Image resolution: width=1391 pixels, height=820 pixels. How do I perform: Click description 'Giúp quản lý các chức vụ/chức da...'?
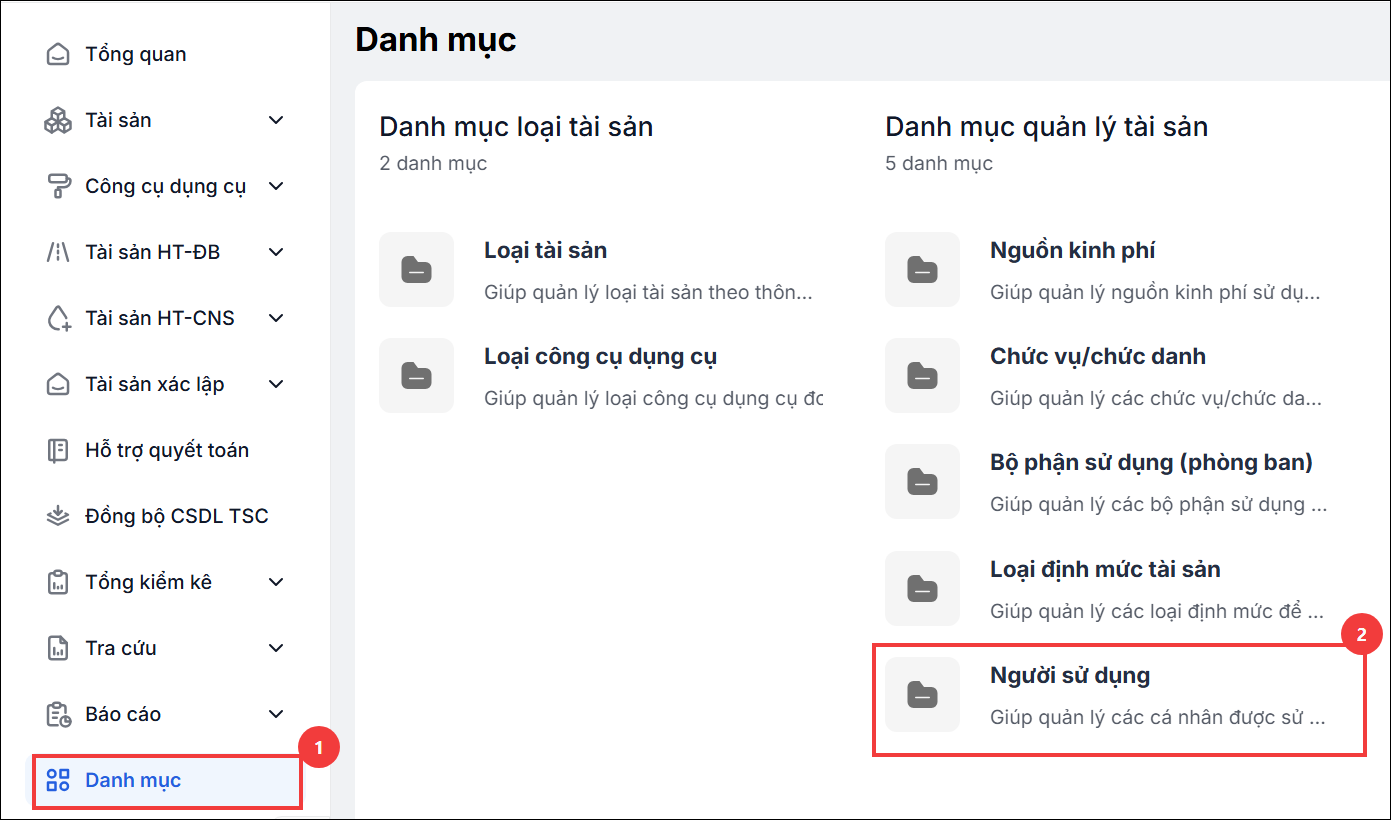coord(1156,399)
